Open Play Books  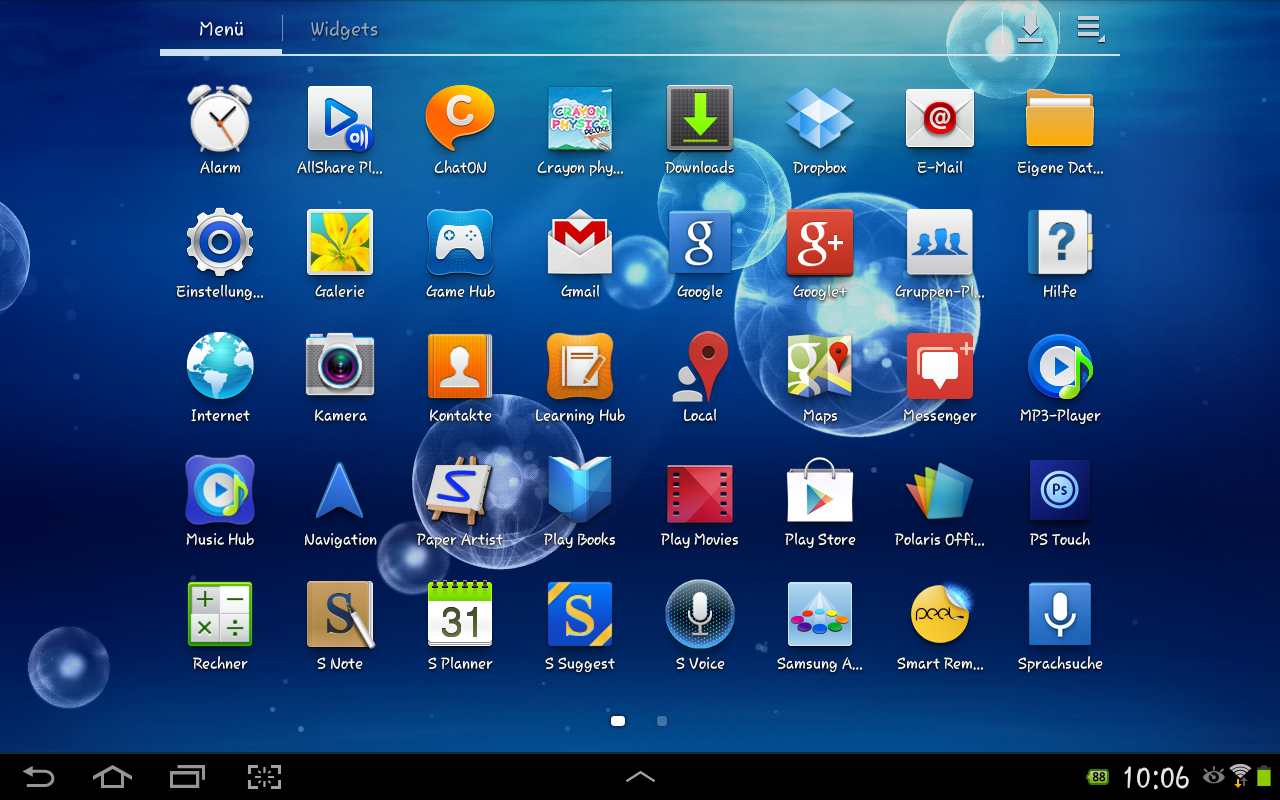(580, 491)
